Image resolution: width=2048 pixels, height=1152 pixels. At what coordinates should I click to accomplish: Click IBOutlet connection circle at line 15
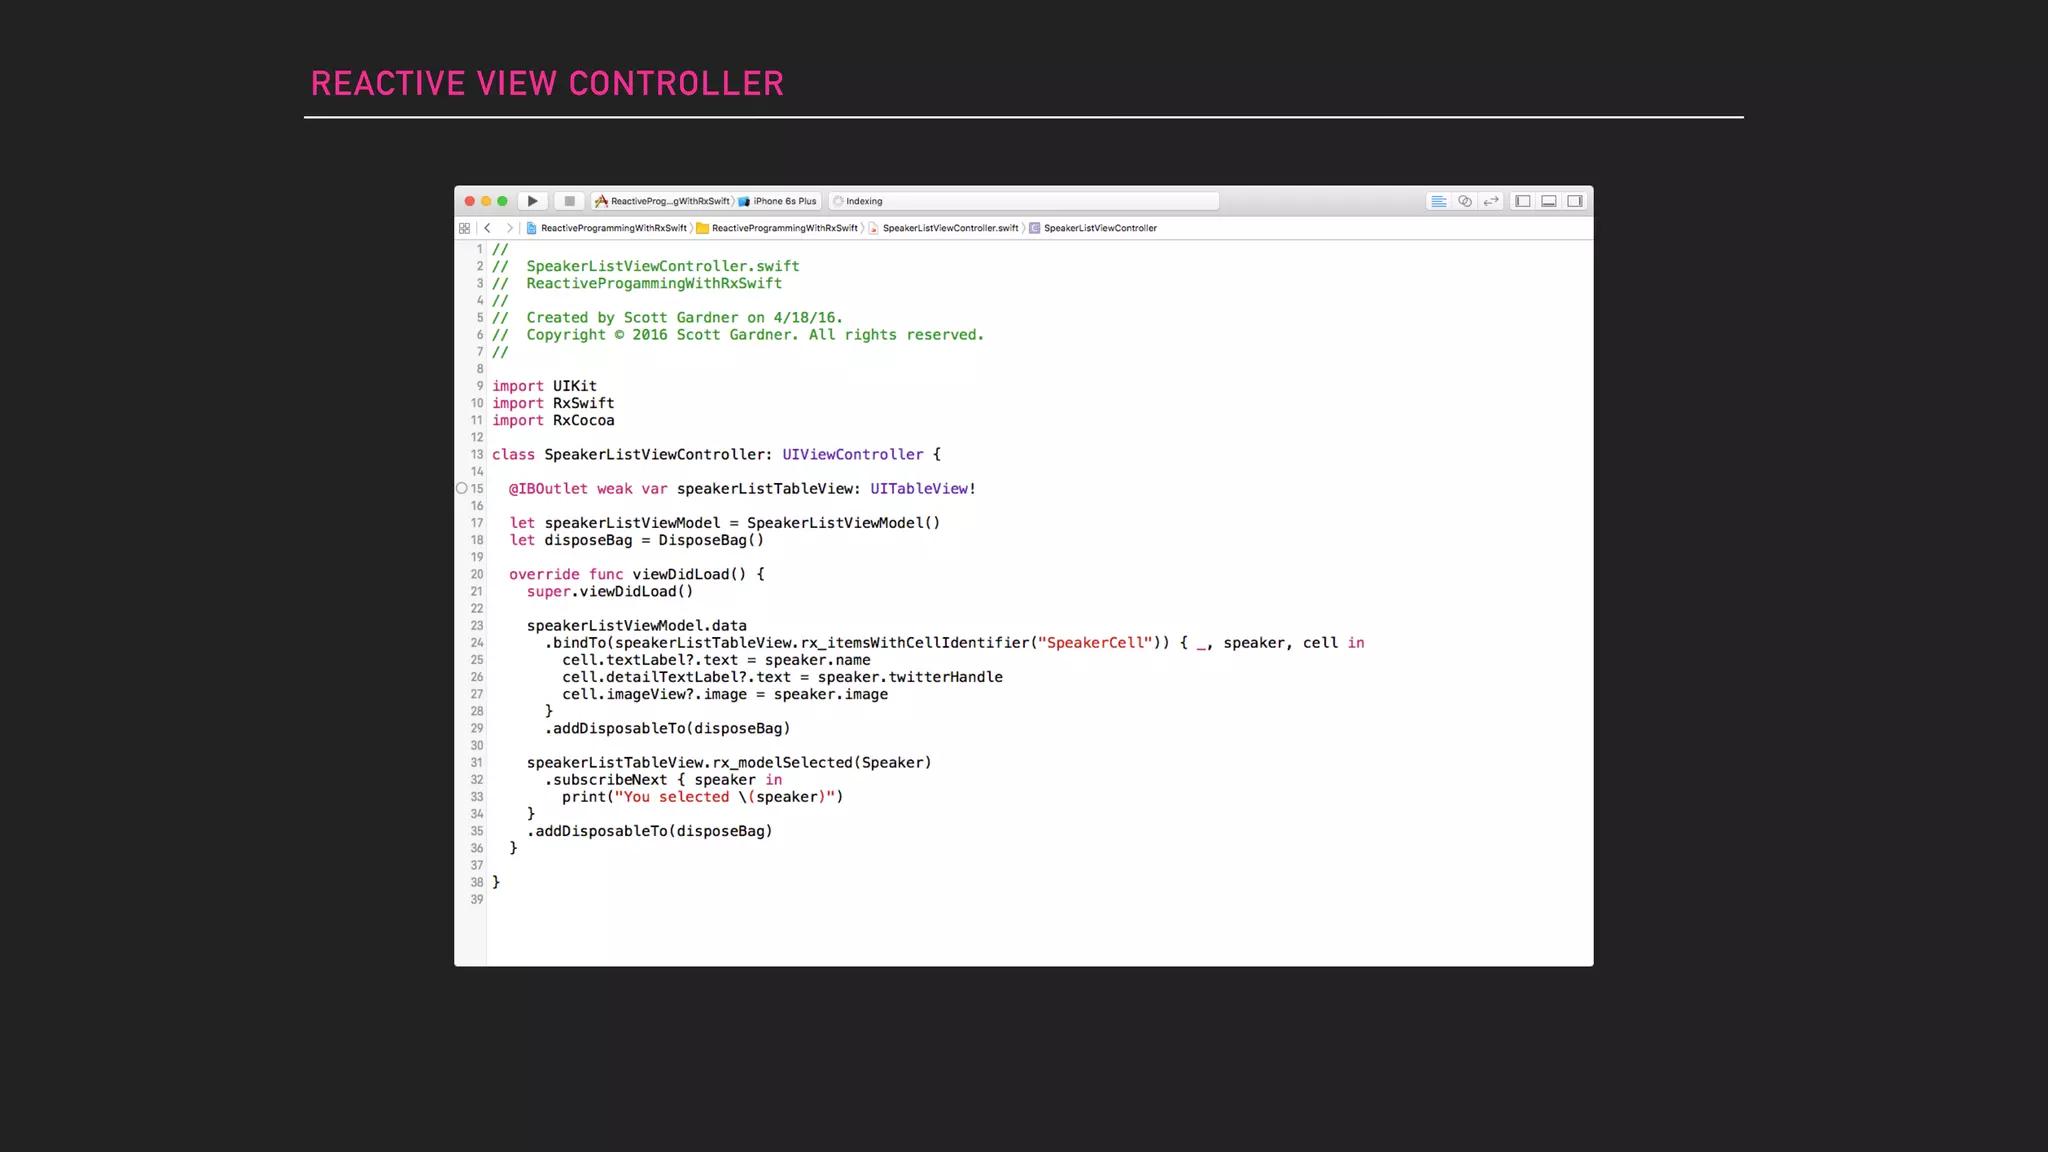(461, 489)
